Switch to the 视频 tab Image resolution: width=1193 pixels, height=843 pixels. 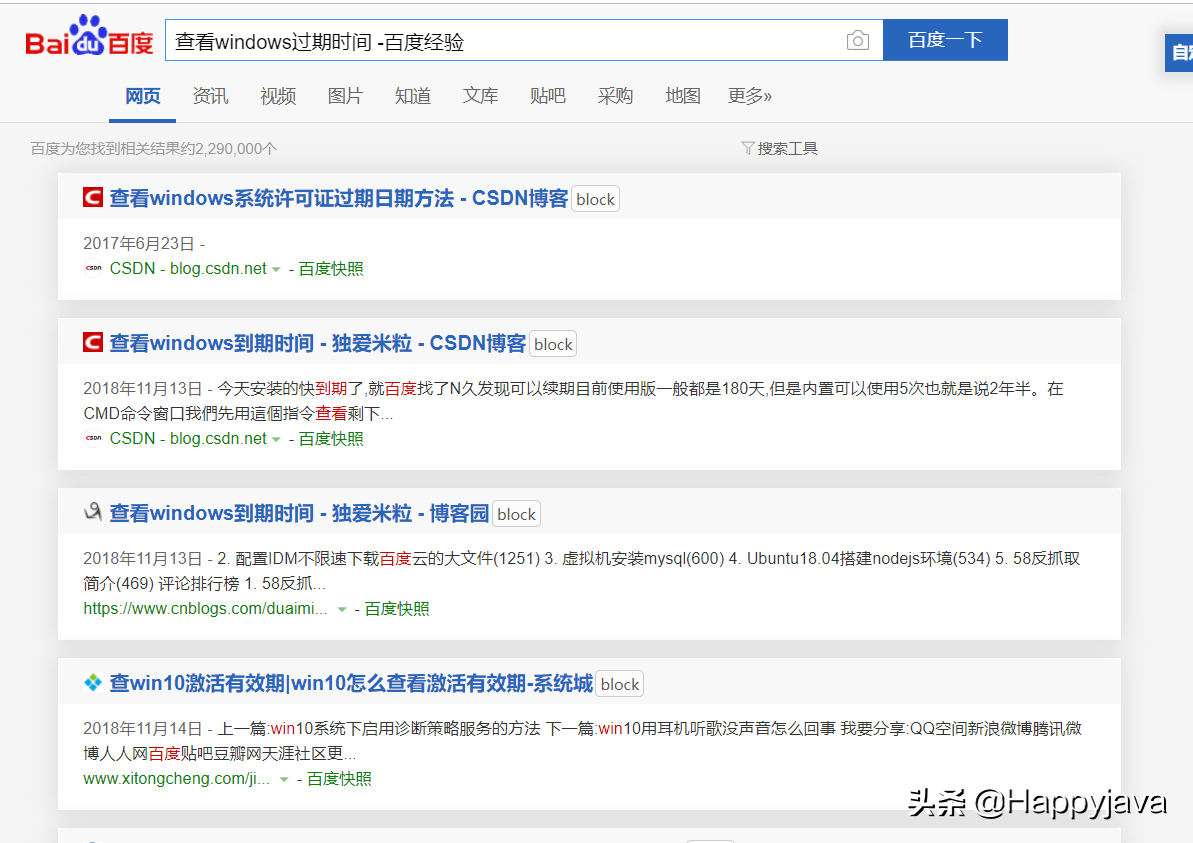point(278,96)
